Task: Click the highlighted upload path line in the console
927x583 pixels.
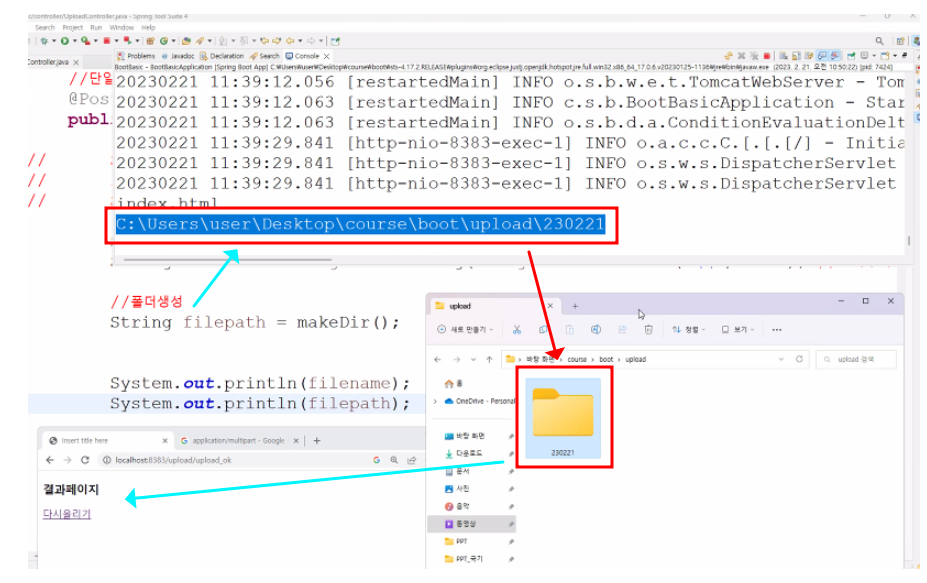Action: [x=360, y=224]
